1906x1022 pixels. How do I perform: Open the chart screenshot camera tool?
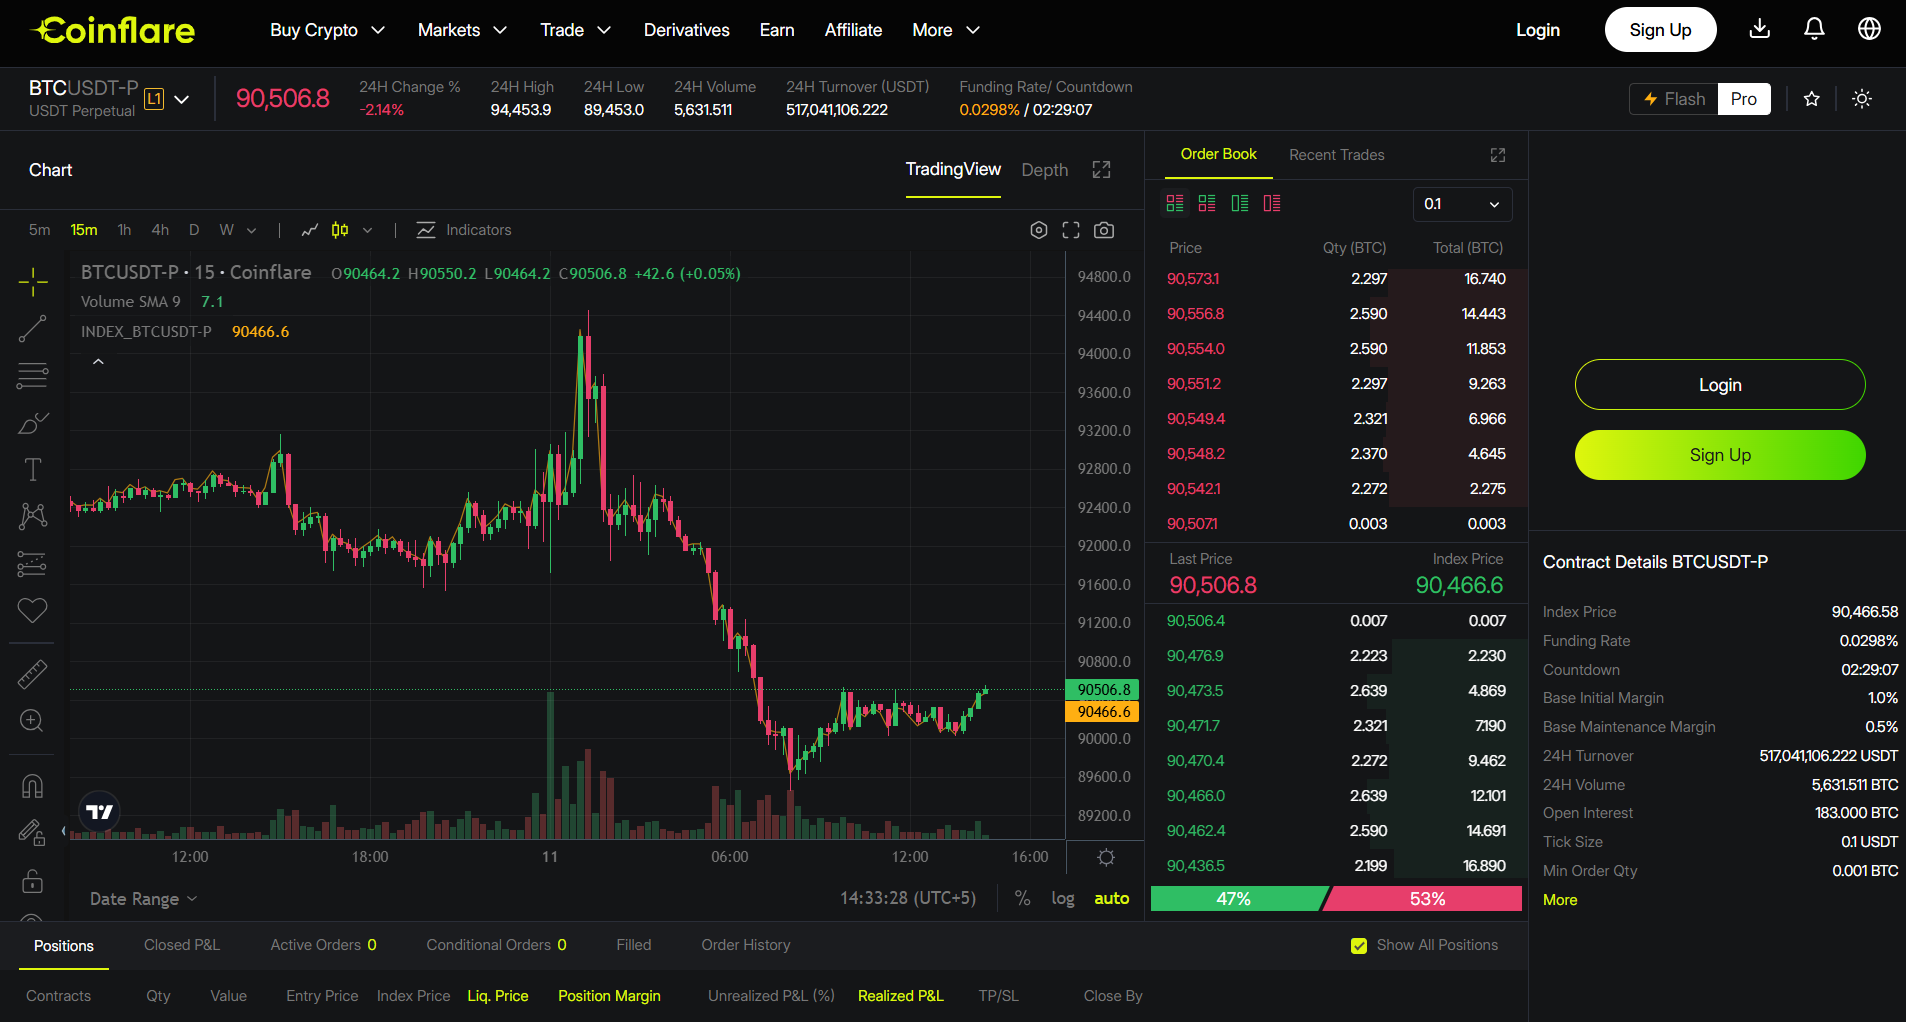click(x=1104, y=230)
